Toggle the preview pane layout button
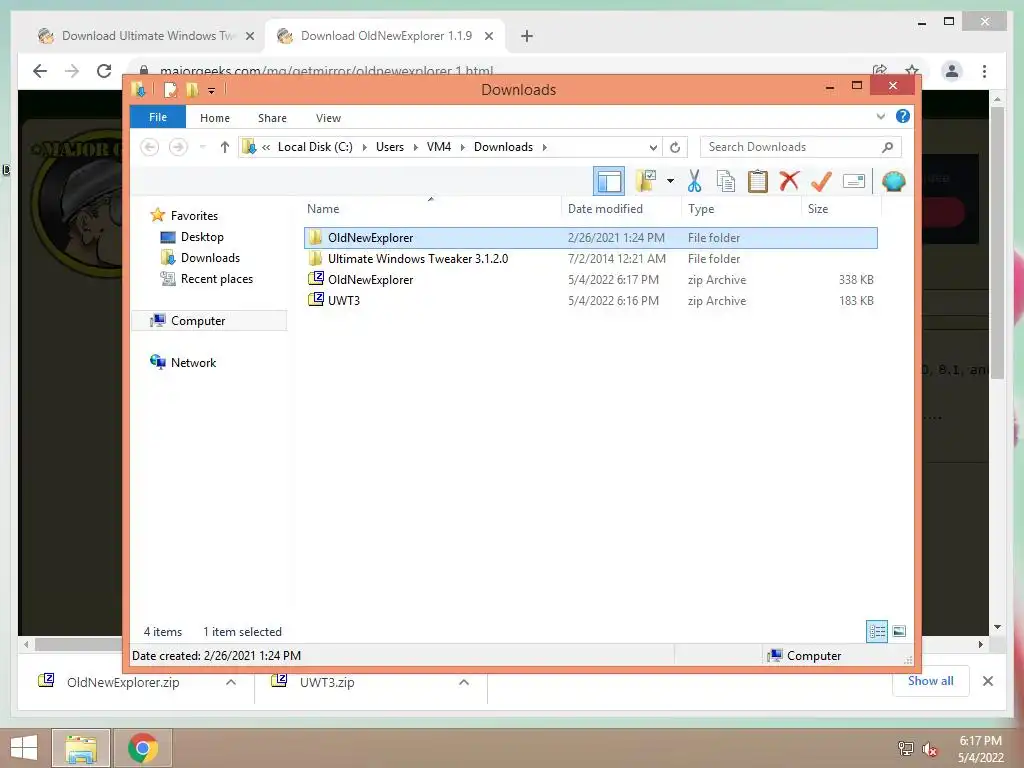Screen dimensions: 1024x768 click(x=609, y=181)
